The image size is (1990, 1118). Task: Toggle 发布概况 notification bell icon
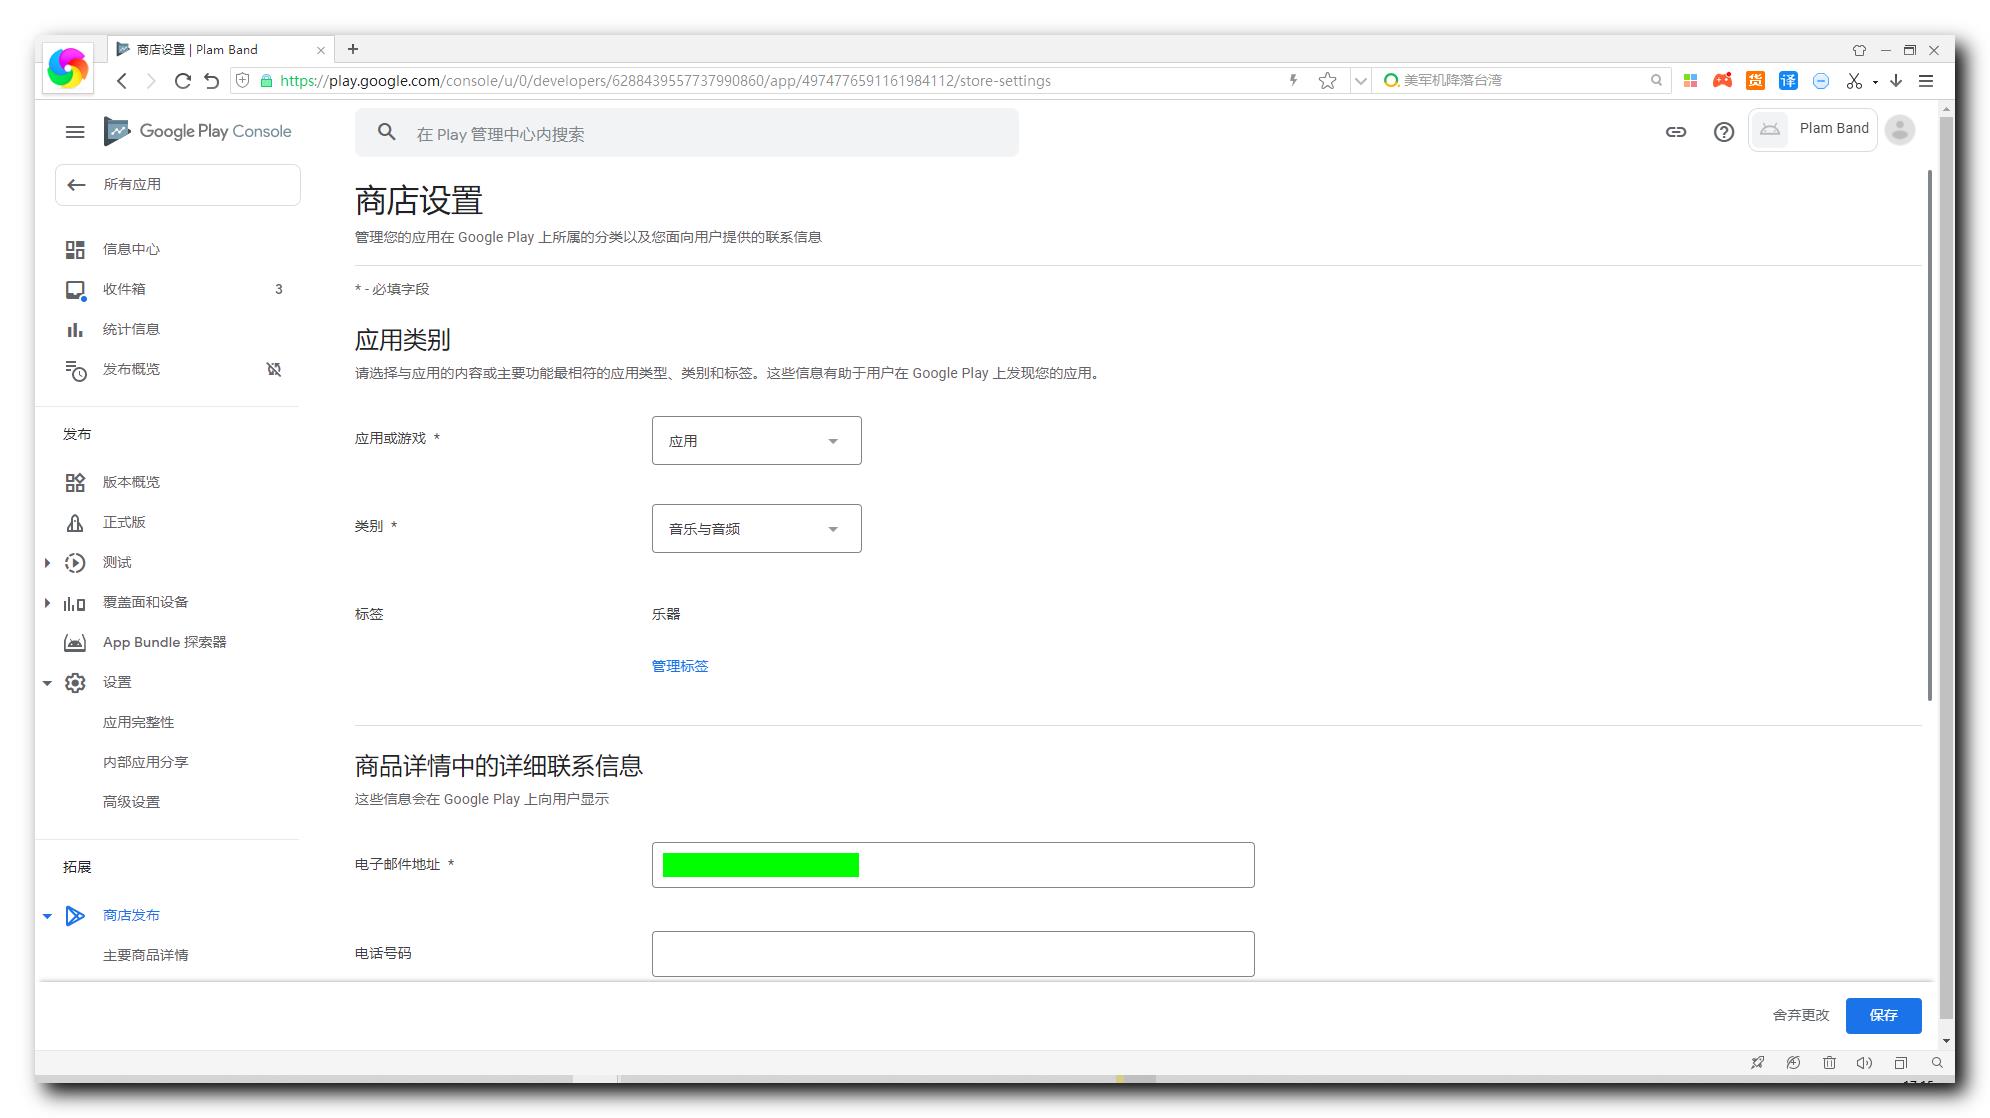275,369
